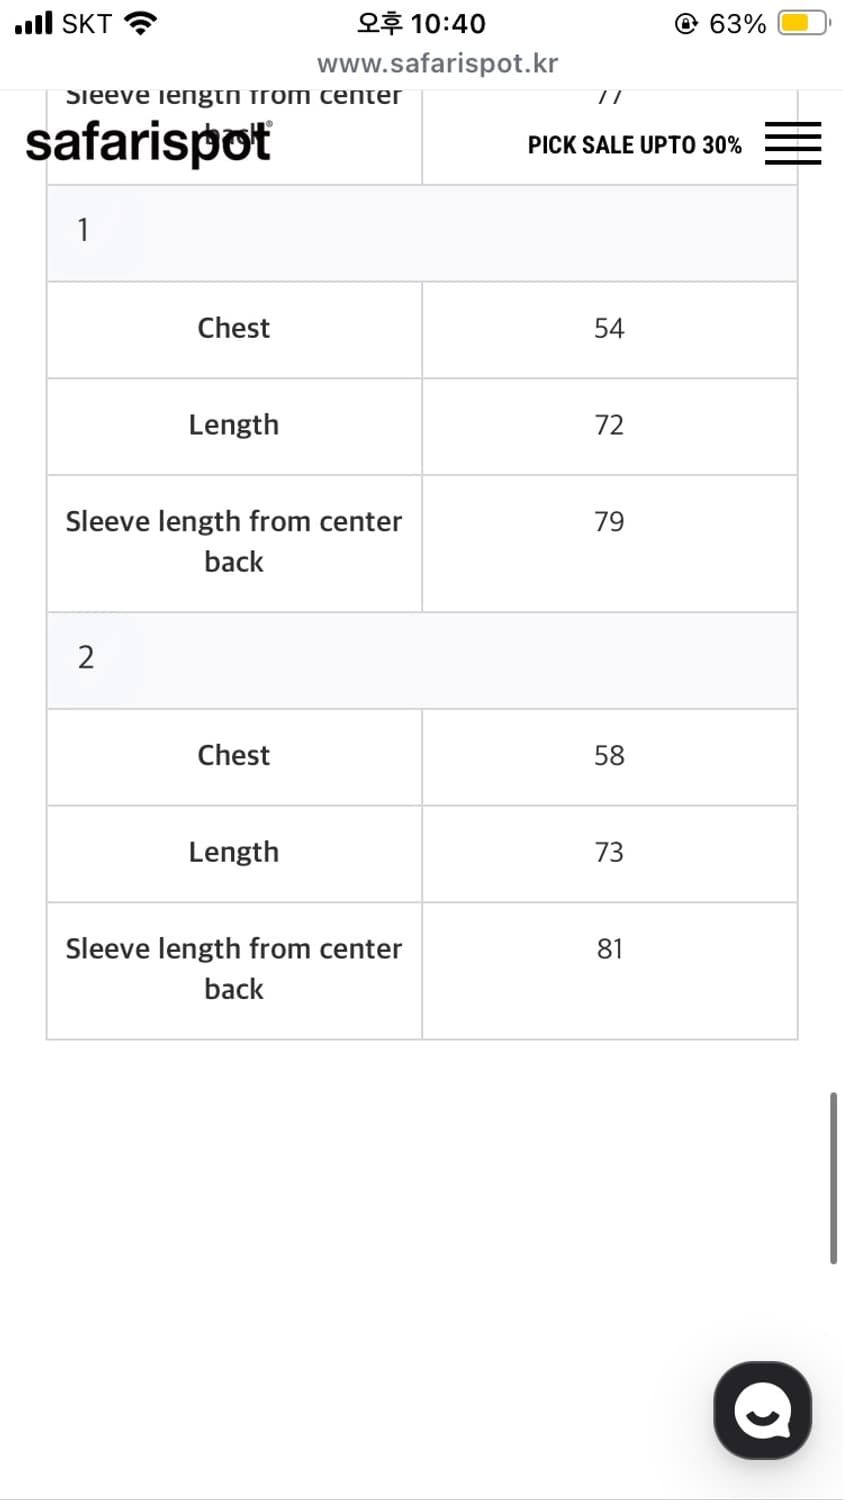Click the size 1 length value 72

(x=609, y=426)
